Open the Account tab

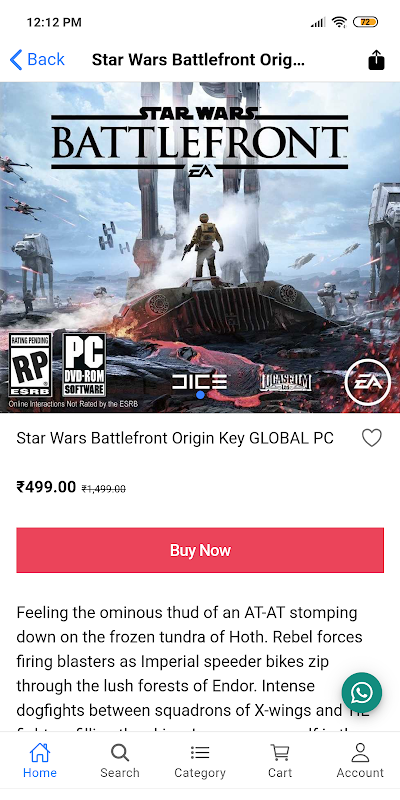click(360, 760)
